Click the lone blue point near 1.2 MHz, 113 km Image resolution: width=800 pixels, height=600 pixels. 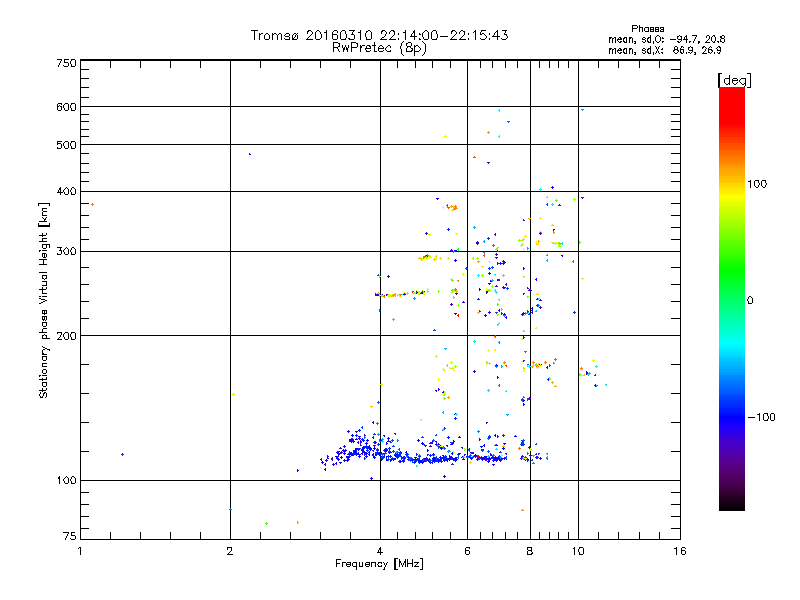point(122,454)
